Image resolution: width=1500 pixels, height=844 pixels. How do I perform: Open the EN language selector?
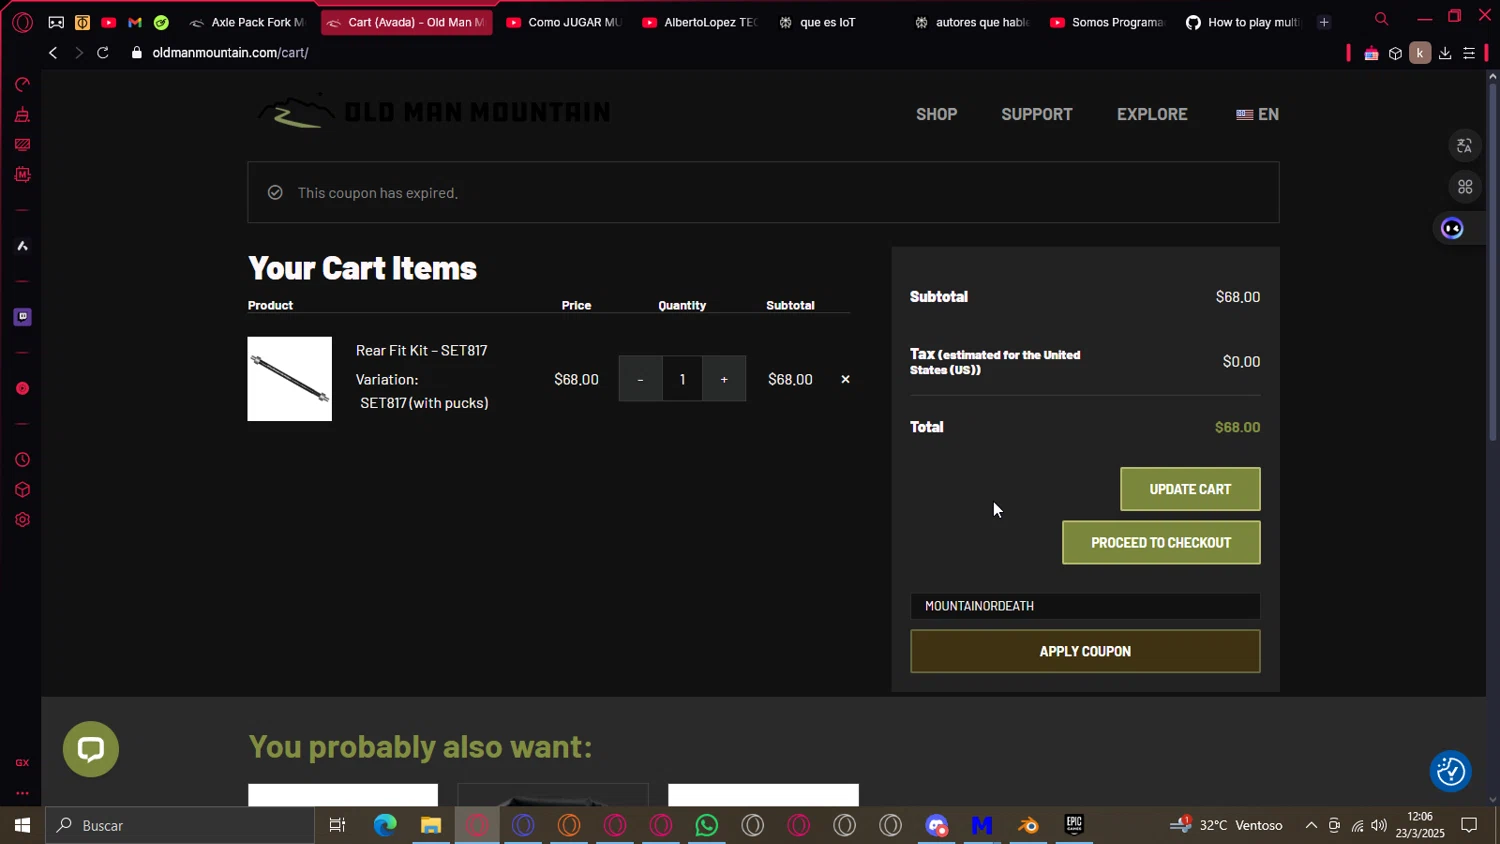tap(1257, 114)
